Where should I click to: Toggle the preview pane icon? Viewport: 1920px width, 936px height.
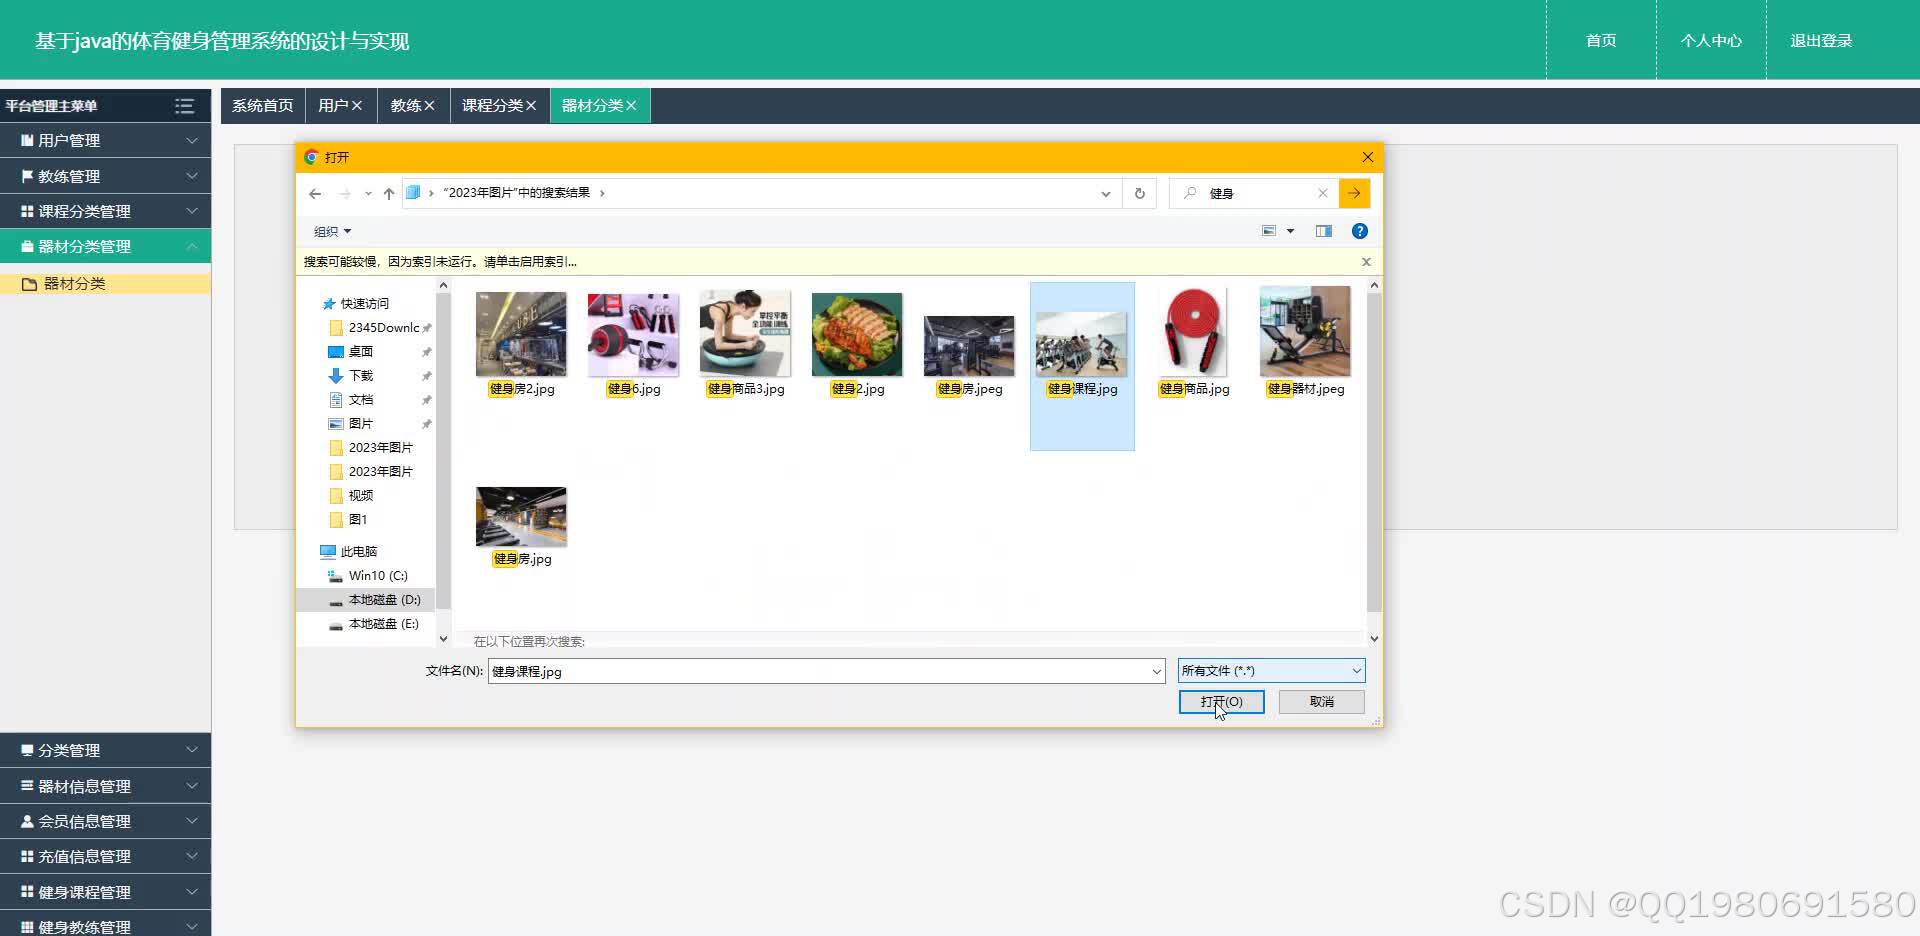pyautogui.click(x=1323, y=231)
